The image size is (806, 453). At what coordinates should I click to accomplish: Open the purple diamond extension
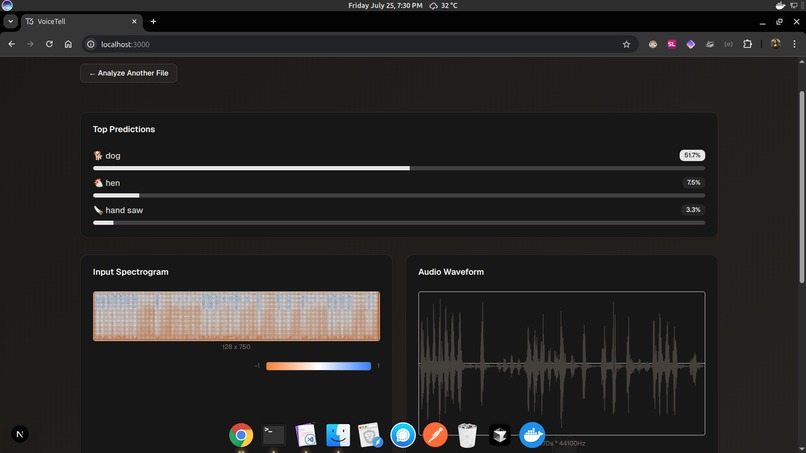(x=691, y=44)
